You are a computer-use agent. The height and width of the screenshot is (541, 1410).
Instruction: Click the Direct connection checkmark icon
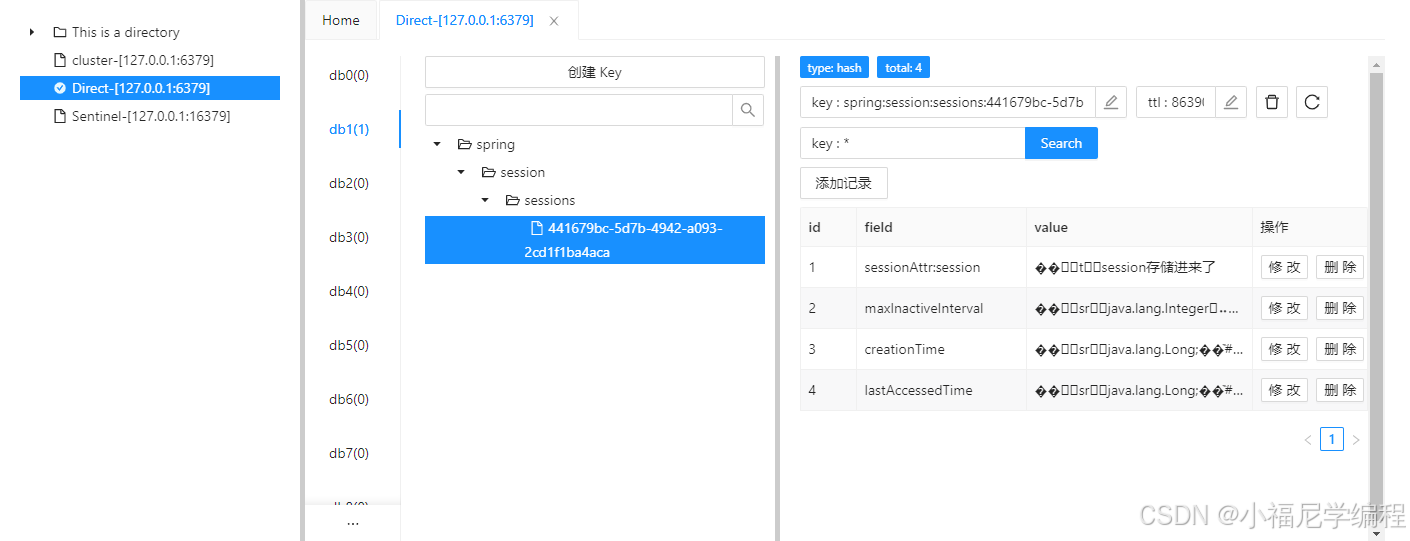(60, 88)
